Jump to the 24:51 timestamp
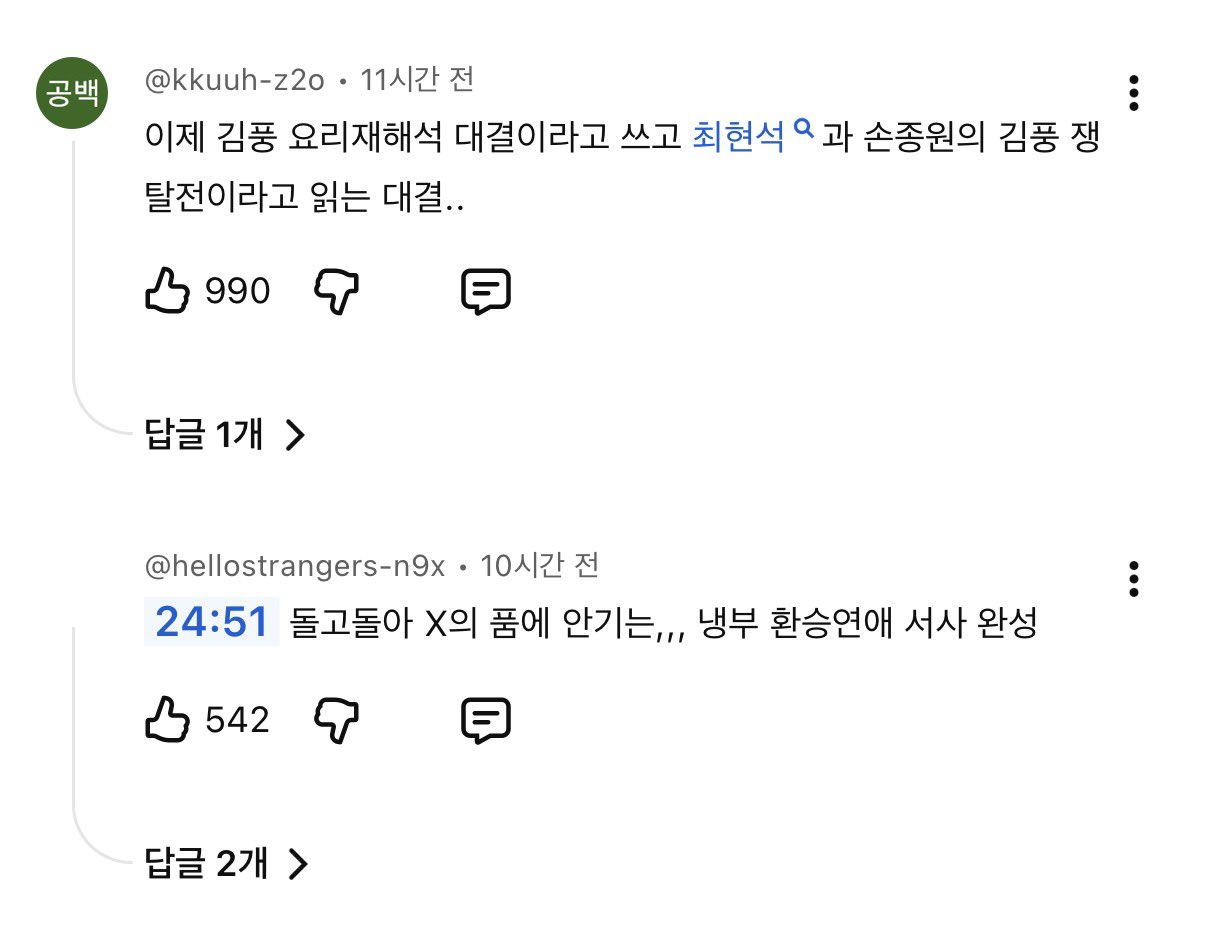Image resolution: width=1206 pixels, height=936 pixels. point(212,623)
